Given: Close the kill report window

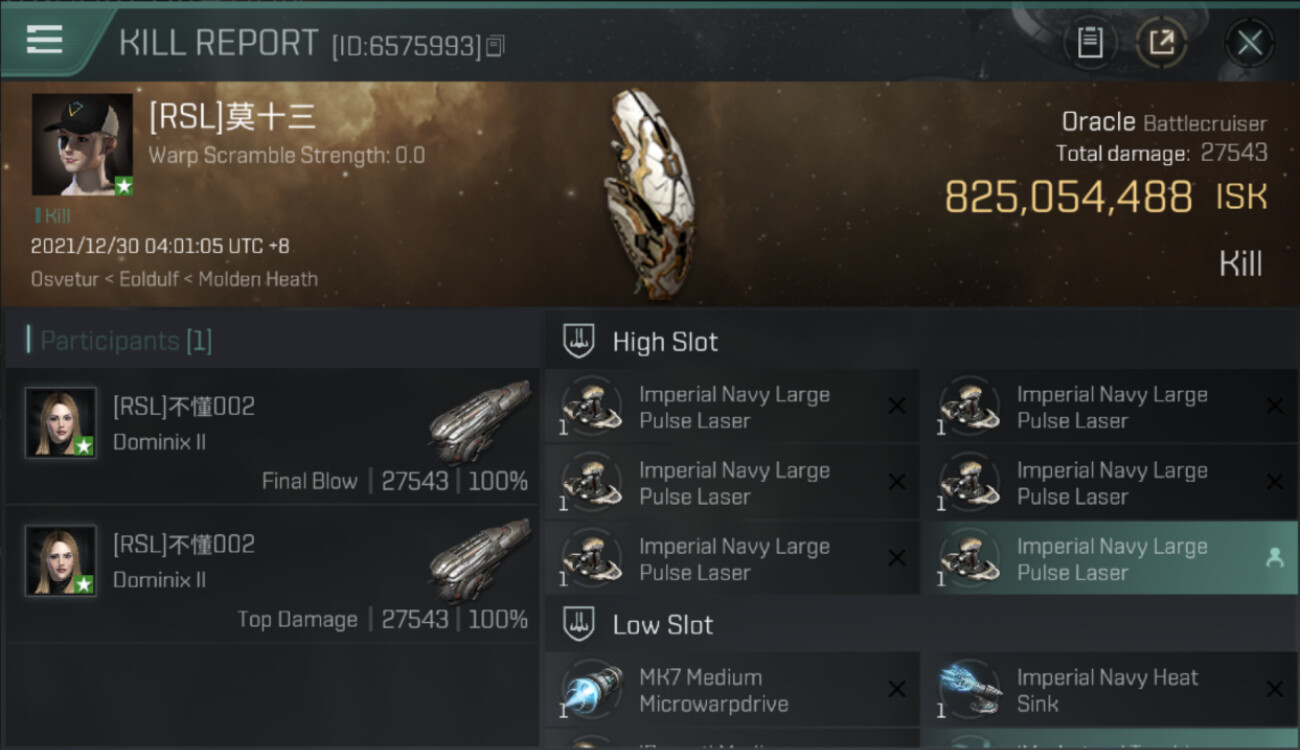Looking at the screenshot, I should (x=1249, y=43).
